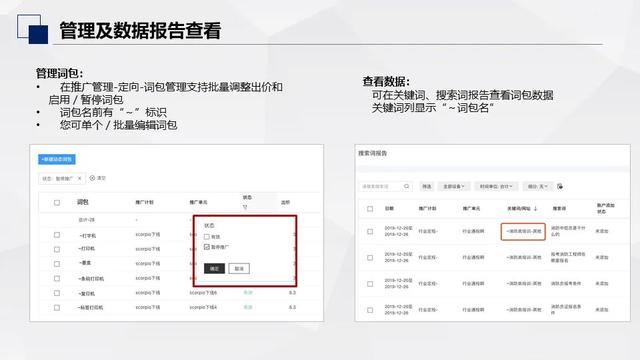This screenshot has width=640, height=360.
Task: Click the 清空 clear-filters circle icon
Action: pos(92,178)
